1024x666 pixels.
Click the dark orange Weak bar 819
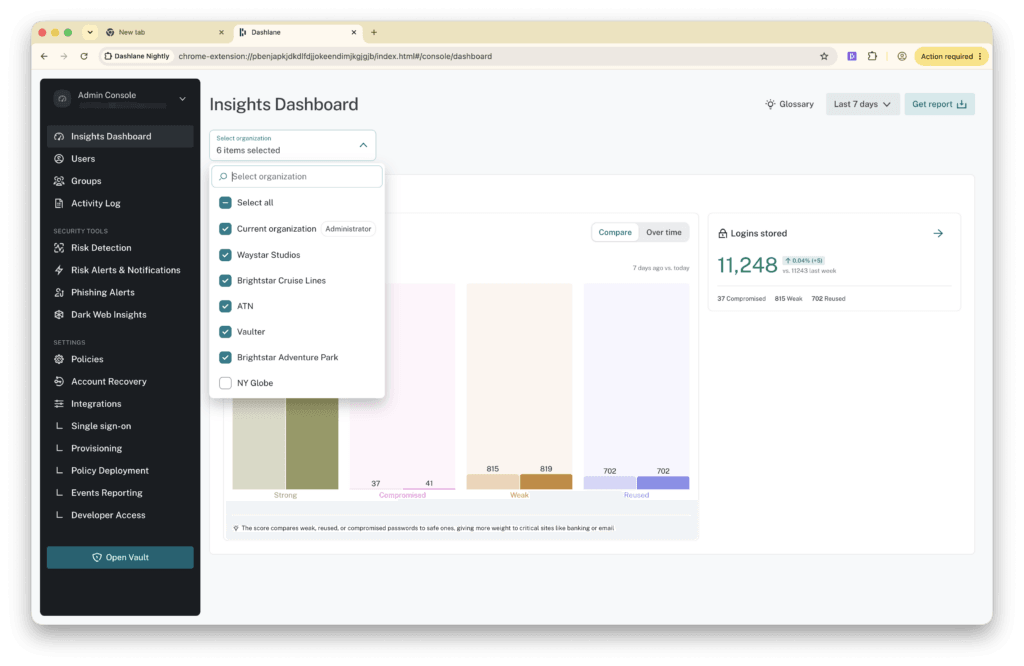546,482
